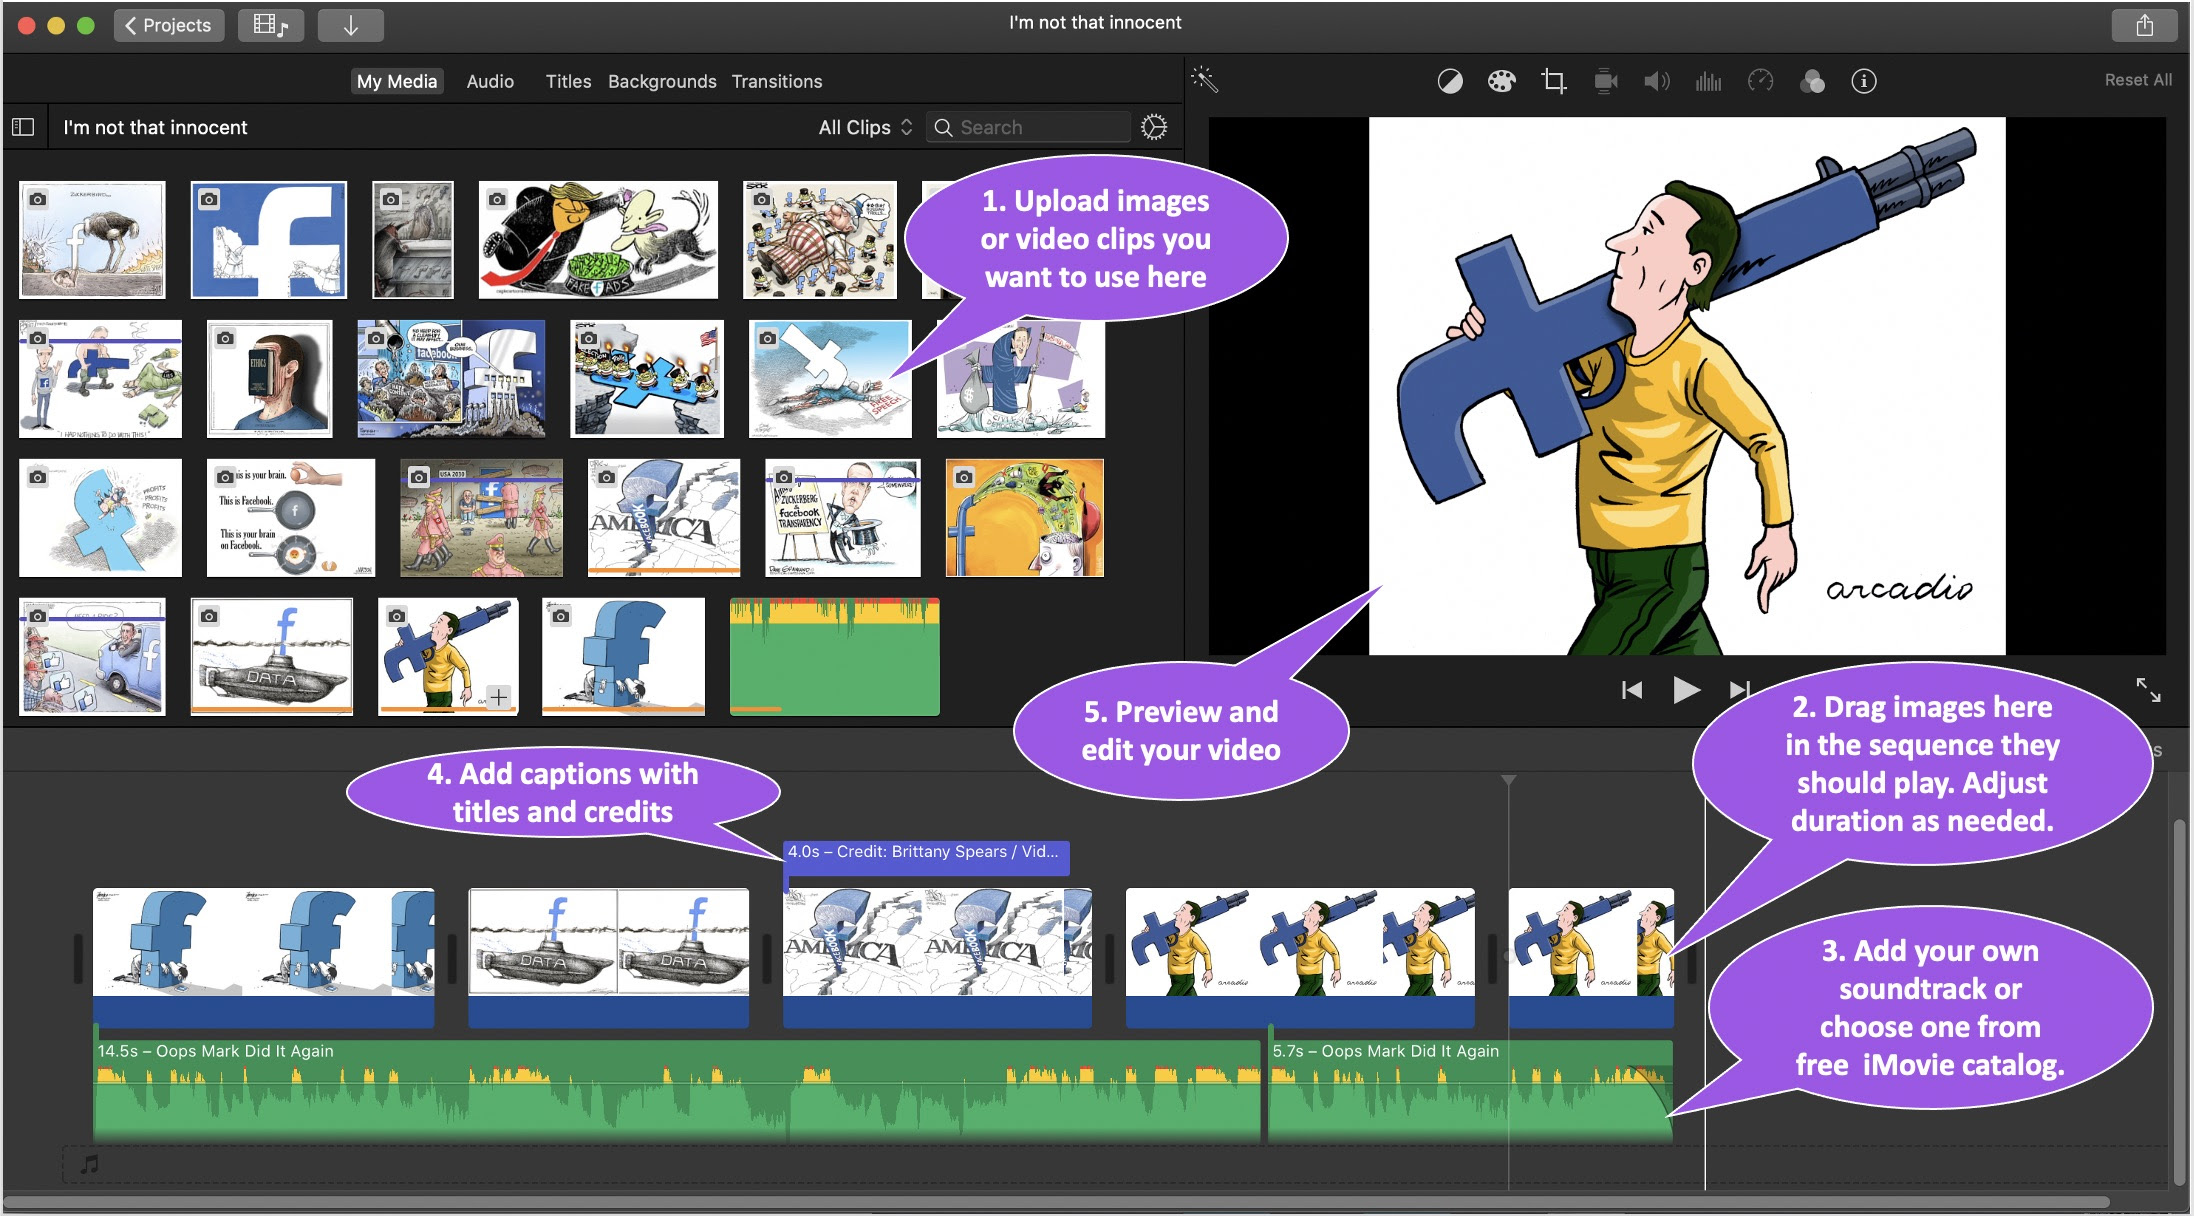Switch to Titles tab

tap(568, 81)
